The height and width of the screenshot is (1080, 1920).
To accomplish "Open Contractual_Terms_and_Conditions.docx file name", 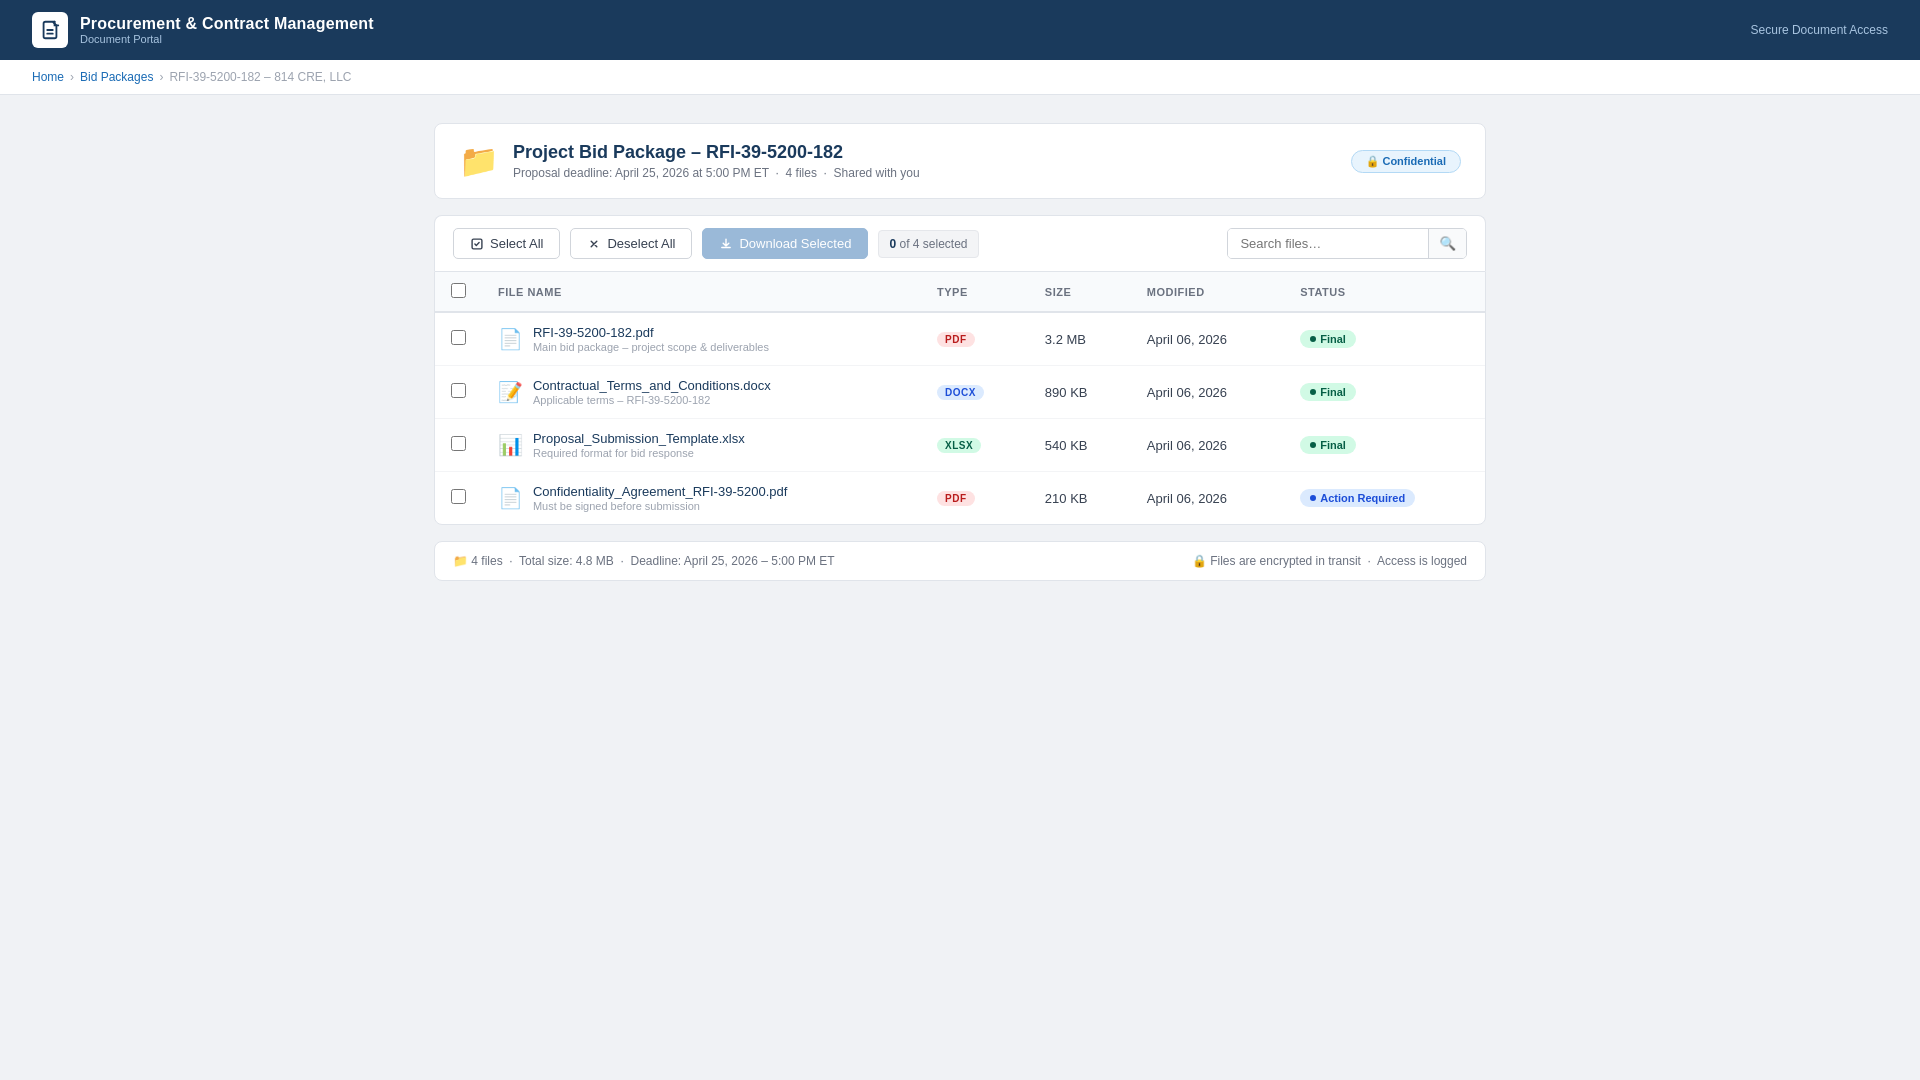I will 651,386.
